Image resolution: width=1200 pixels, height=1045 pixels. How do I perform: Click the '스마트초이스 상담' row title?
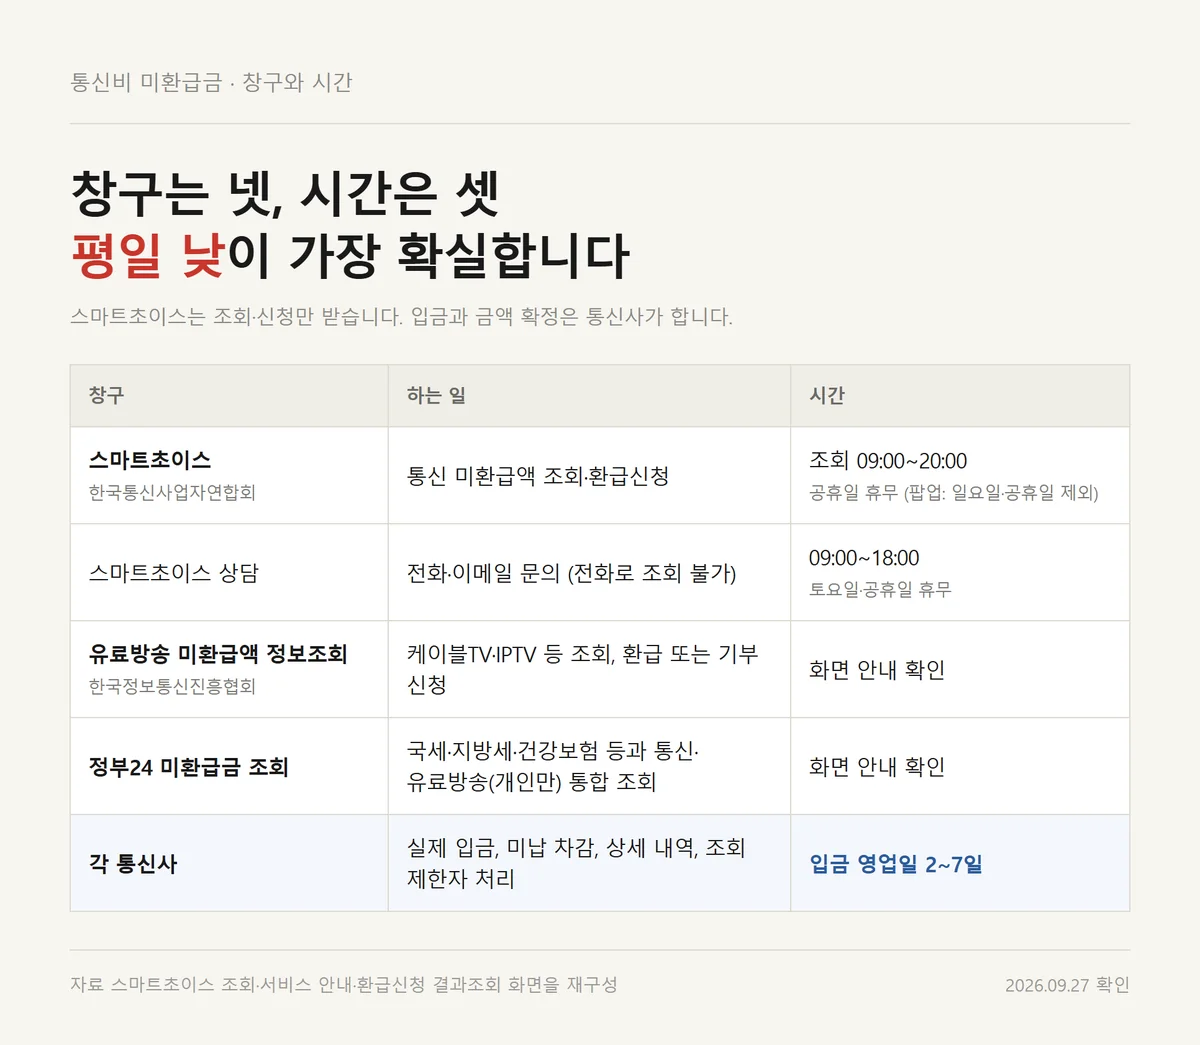click(x=174, y=573)
